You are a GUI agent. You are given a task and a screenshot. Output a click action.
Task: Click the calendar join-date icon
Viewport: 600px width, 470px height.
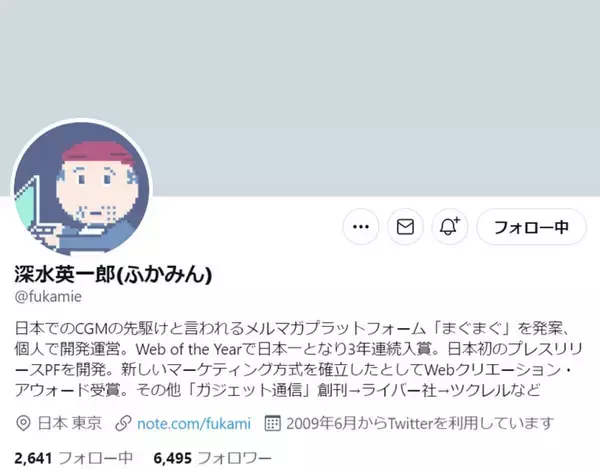[272, 423]
